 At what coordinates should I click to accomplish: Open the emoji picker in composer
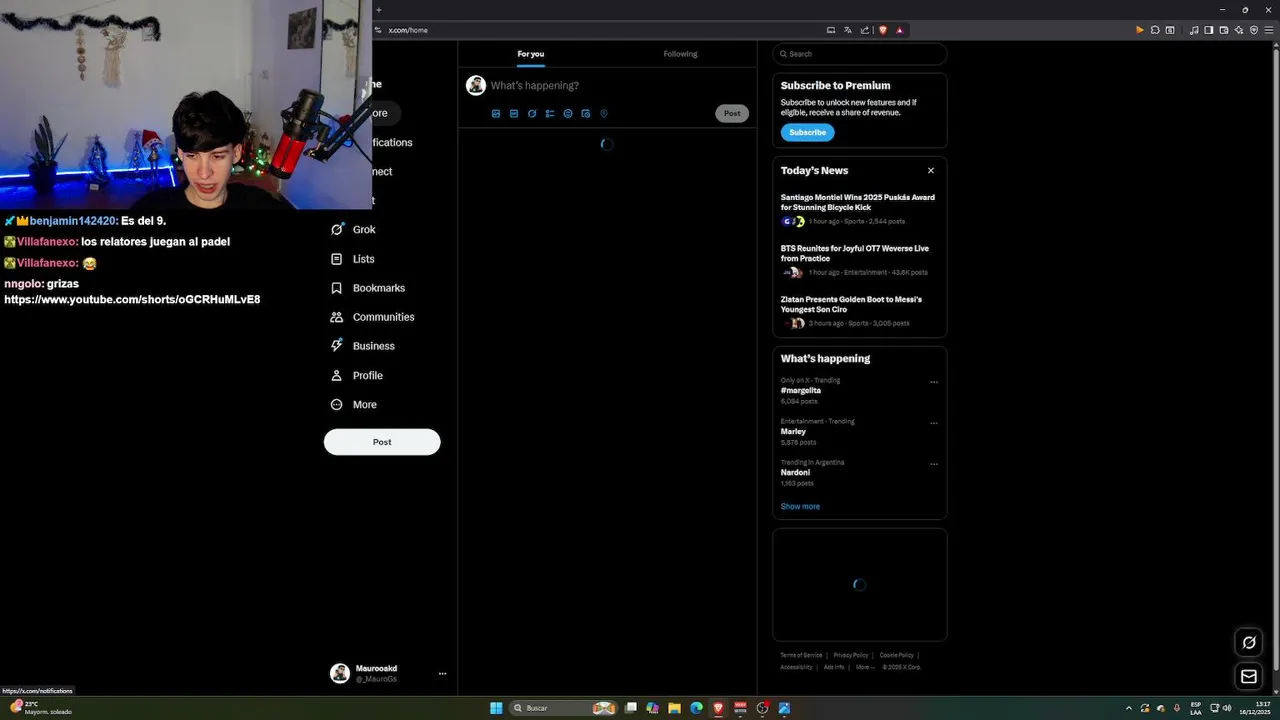pyautogui.click(x=568, y=114)
